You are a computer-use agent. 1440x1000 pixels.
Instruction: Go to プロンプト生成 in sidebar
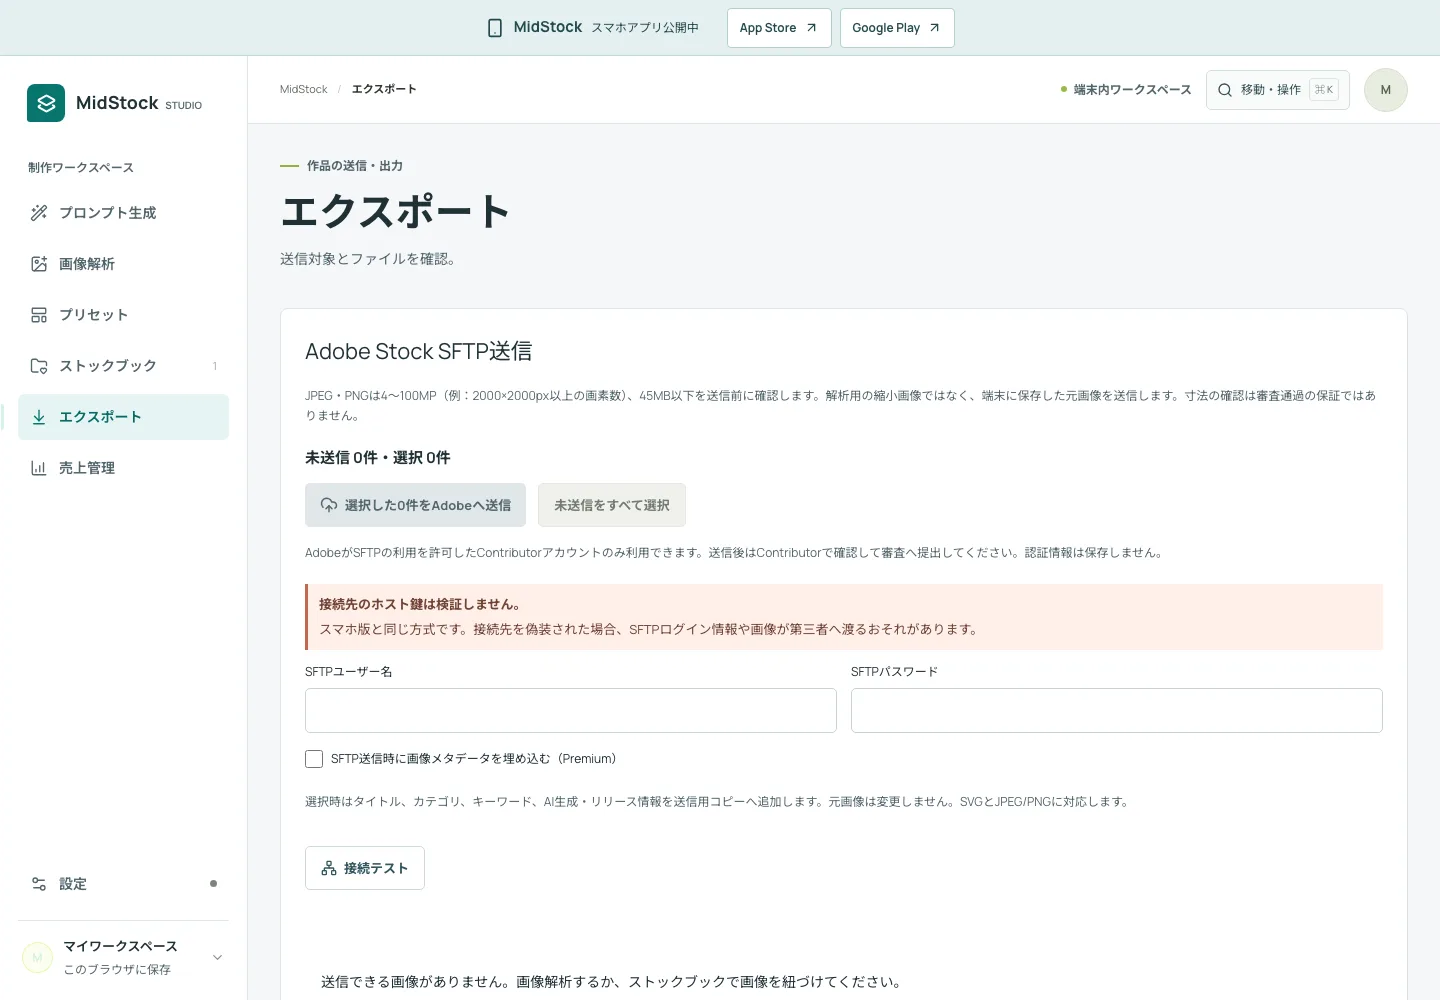coord(123,213)
